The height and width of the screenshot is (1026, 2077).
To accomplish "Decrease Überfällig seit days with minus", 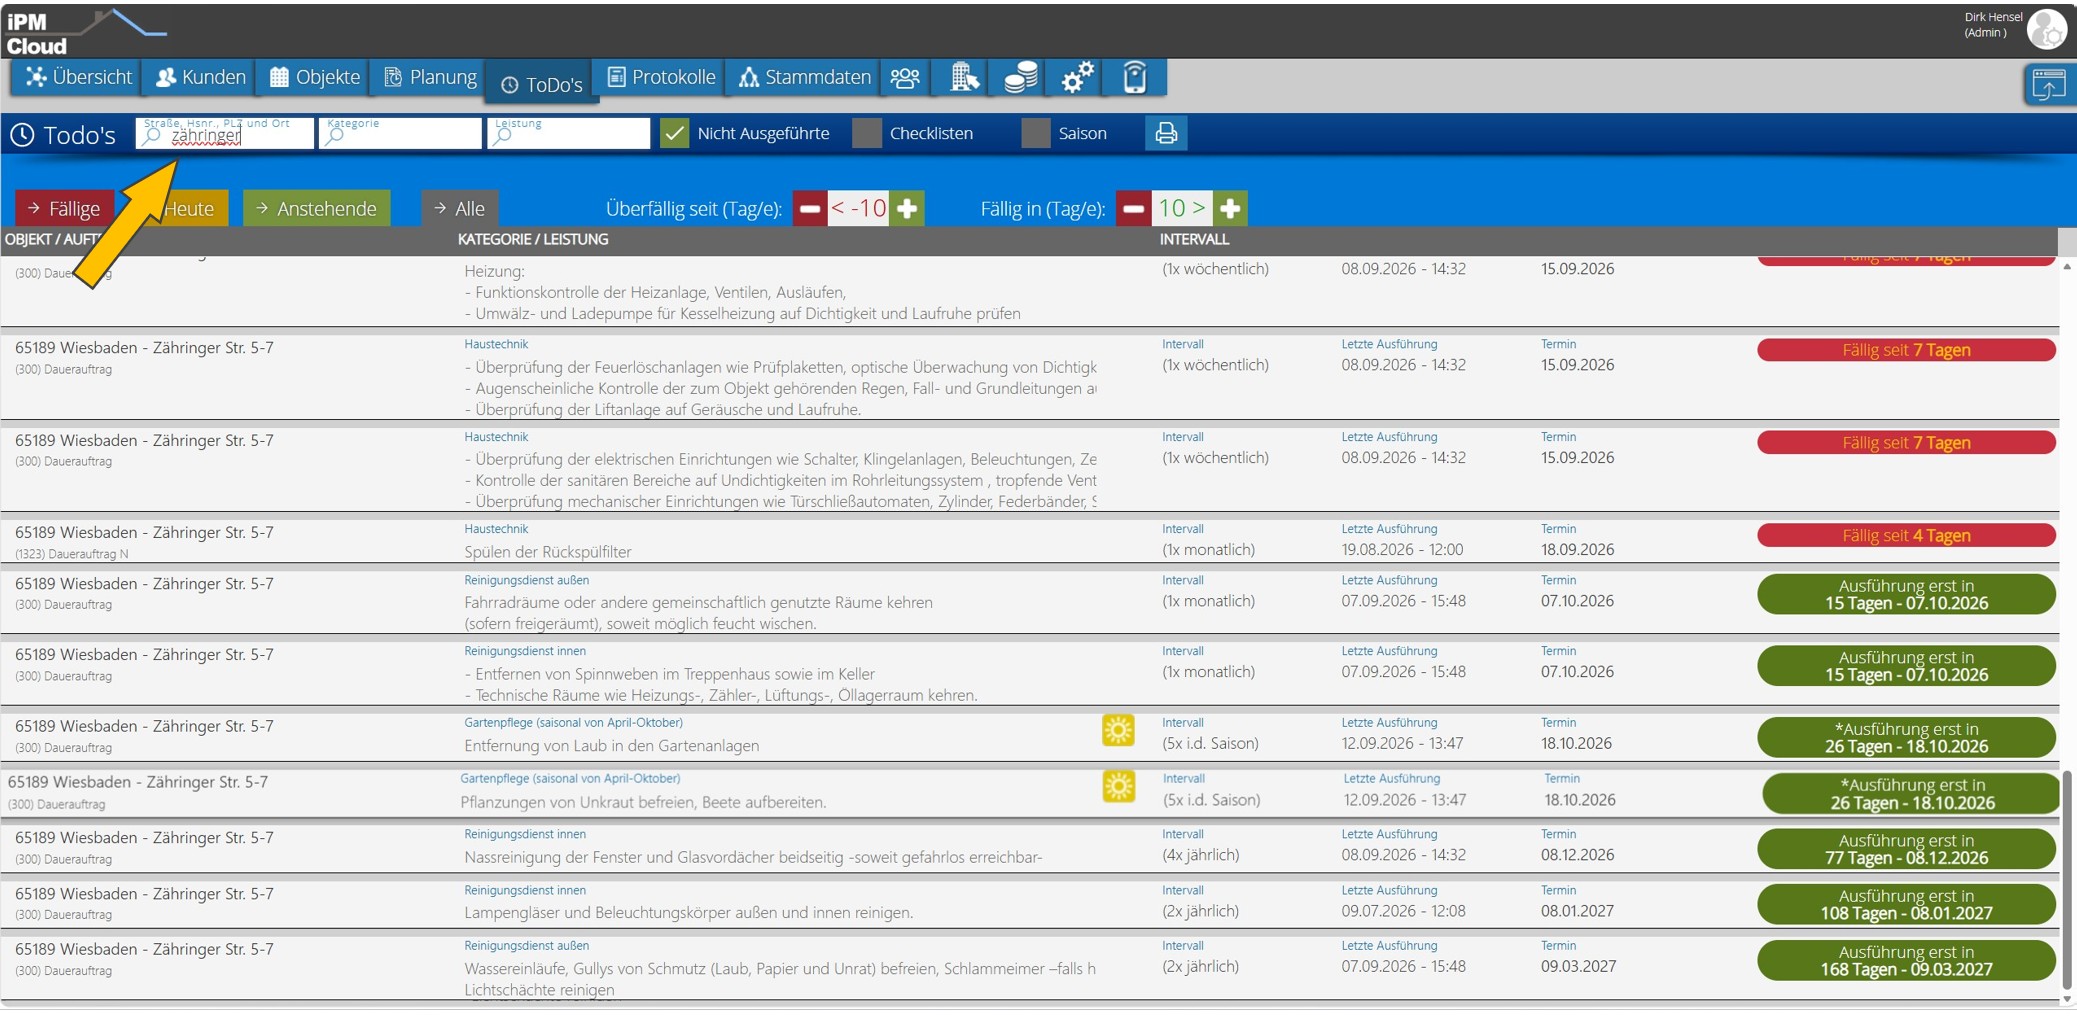I will 810,208.
